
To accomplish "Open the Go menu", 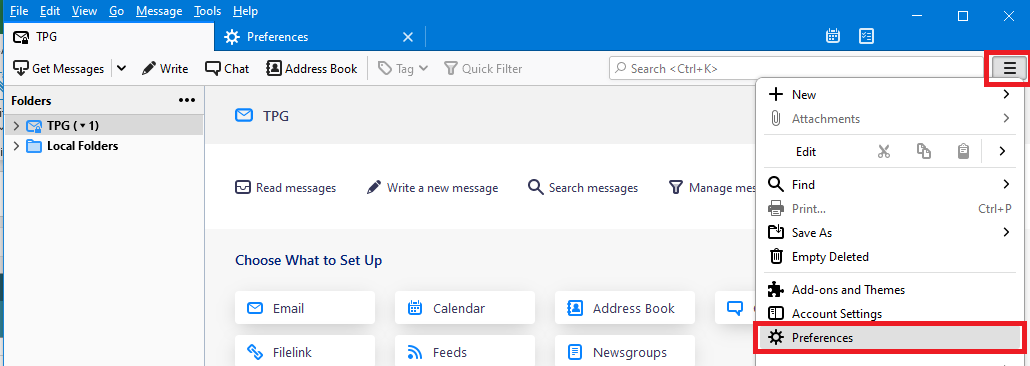I will 117,11.
